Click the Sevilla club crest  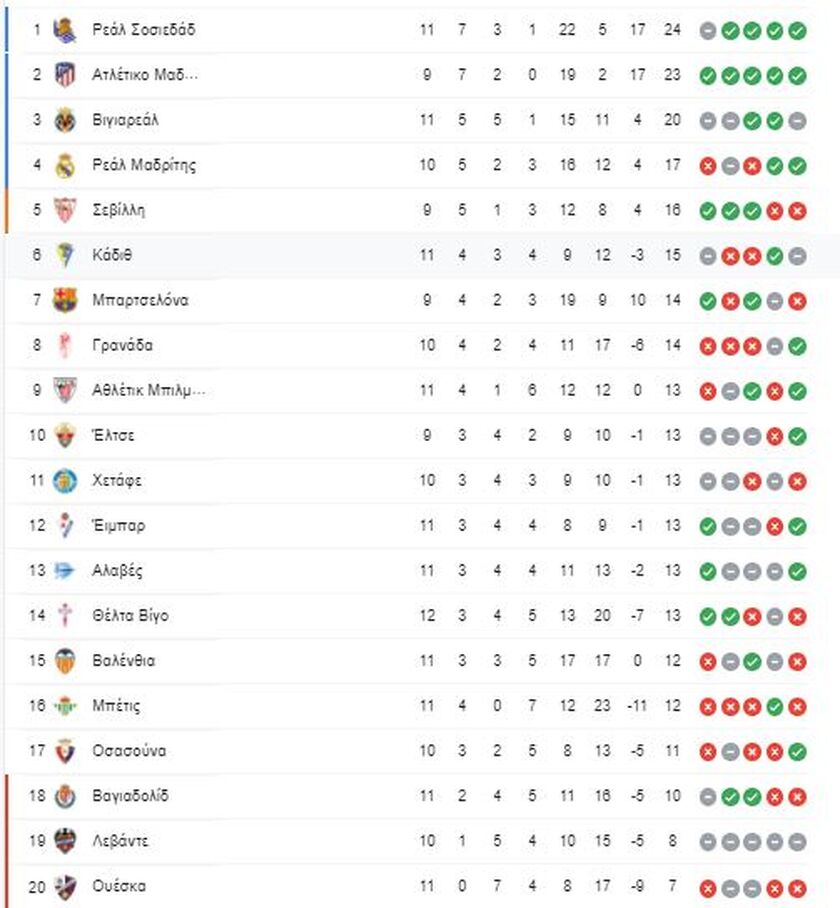coord(65,210)
